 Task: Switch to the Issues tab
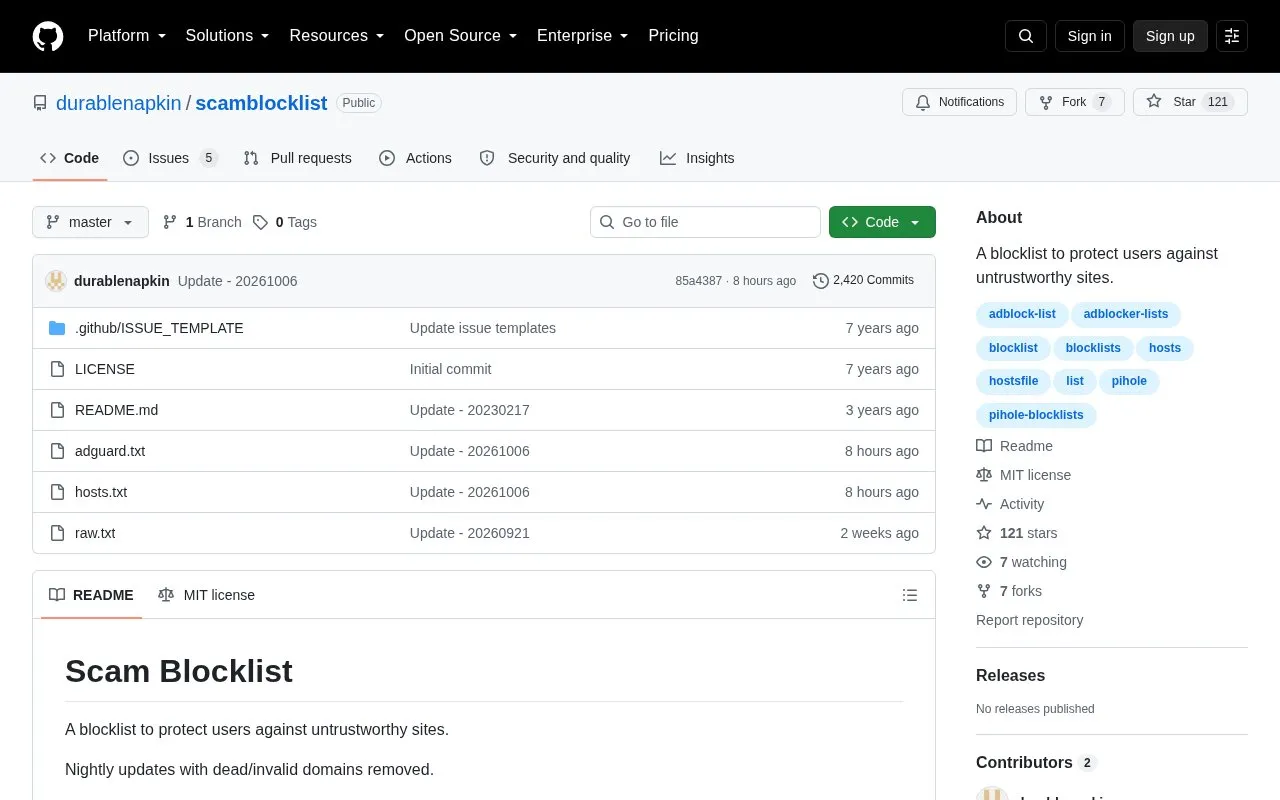[170, 158]
